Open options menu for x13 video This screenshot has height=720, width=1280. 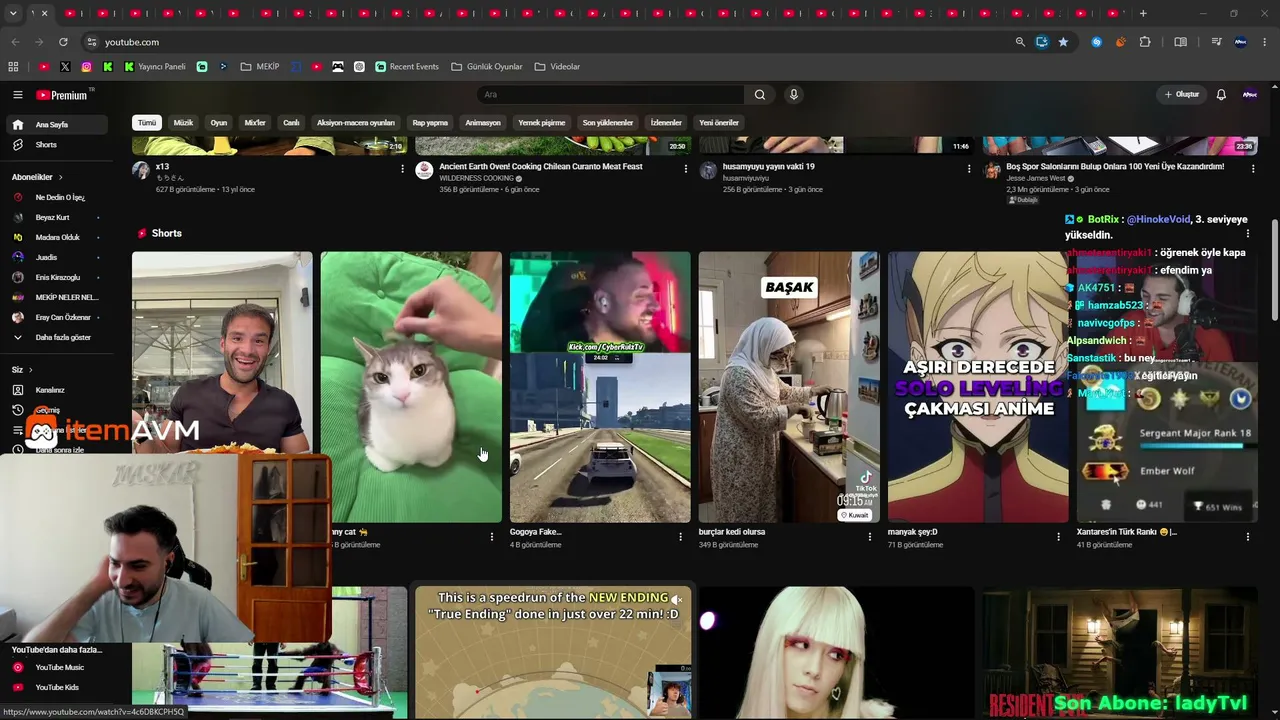402,169
